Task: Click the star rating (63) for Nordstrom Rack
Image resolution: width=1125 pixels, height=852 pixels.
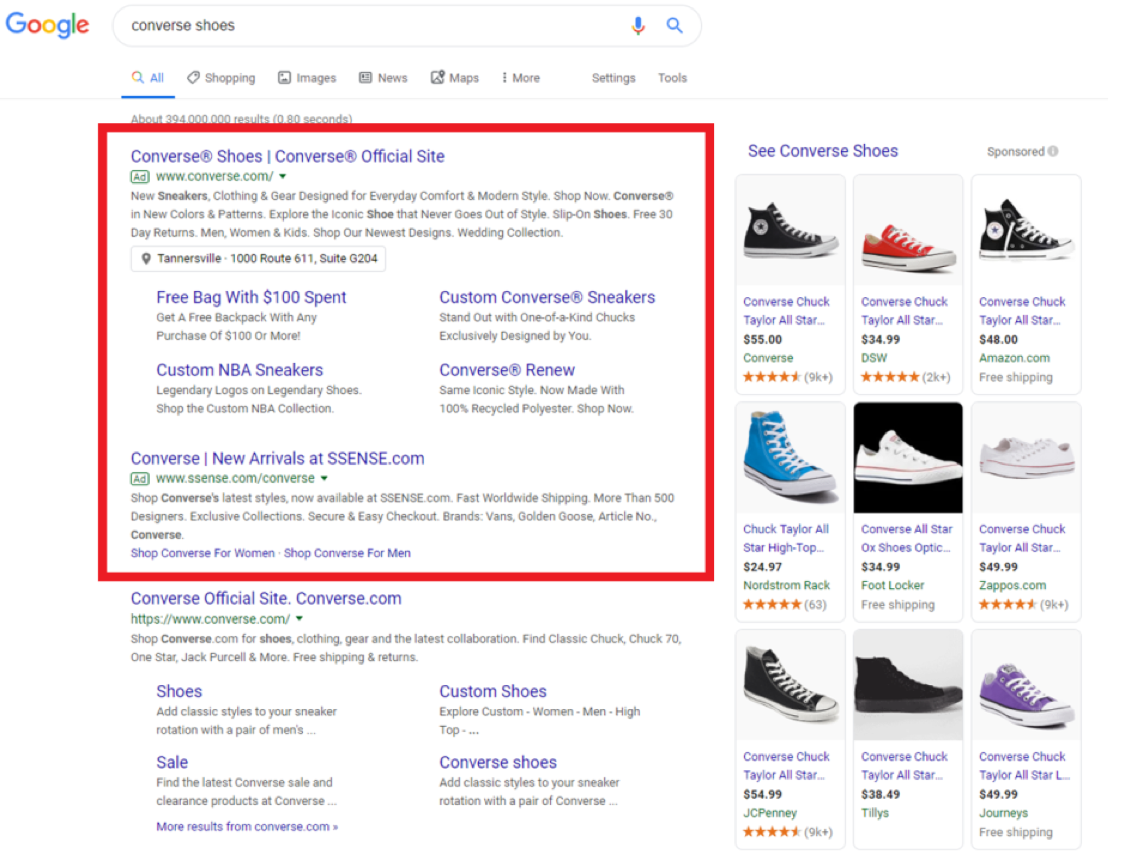Action: click(x=785, y=604)
